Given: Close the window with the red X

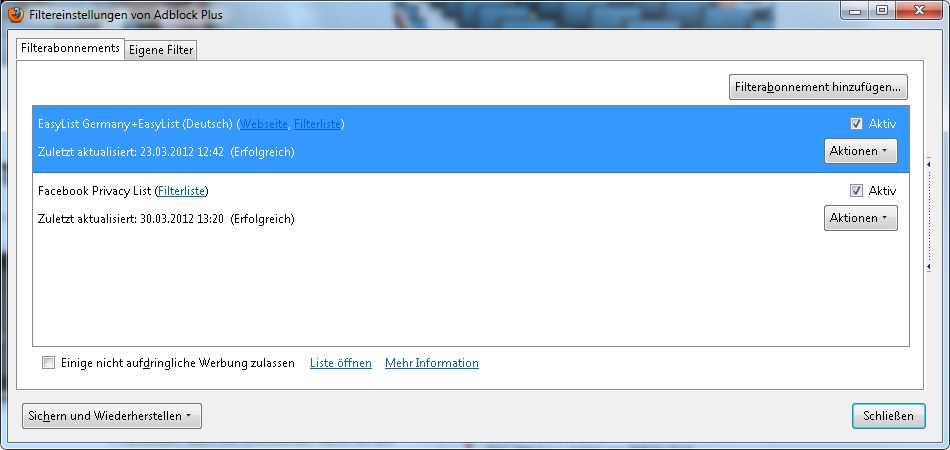Looking at the screenshot, I should tap(919, 10).
